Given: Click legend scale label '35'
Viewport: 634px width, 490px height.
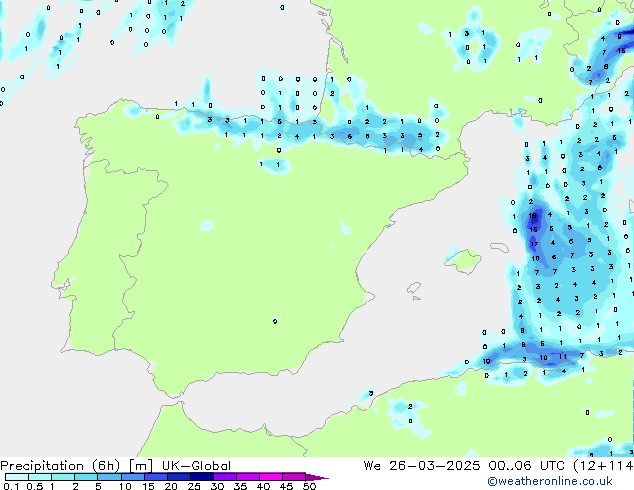Looking at the screenshot, I should (240, 486).
